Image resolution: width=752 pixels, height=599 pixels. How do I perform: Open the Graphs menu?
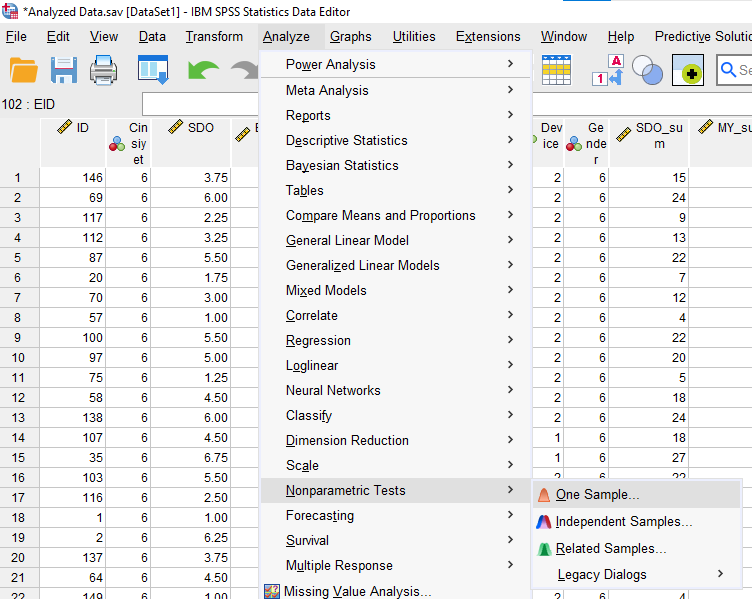(x=351, y=36)
